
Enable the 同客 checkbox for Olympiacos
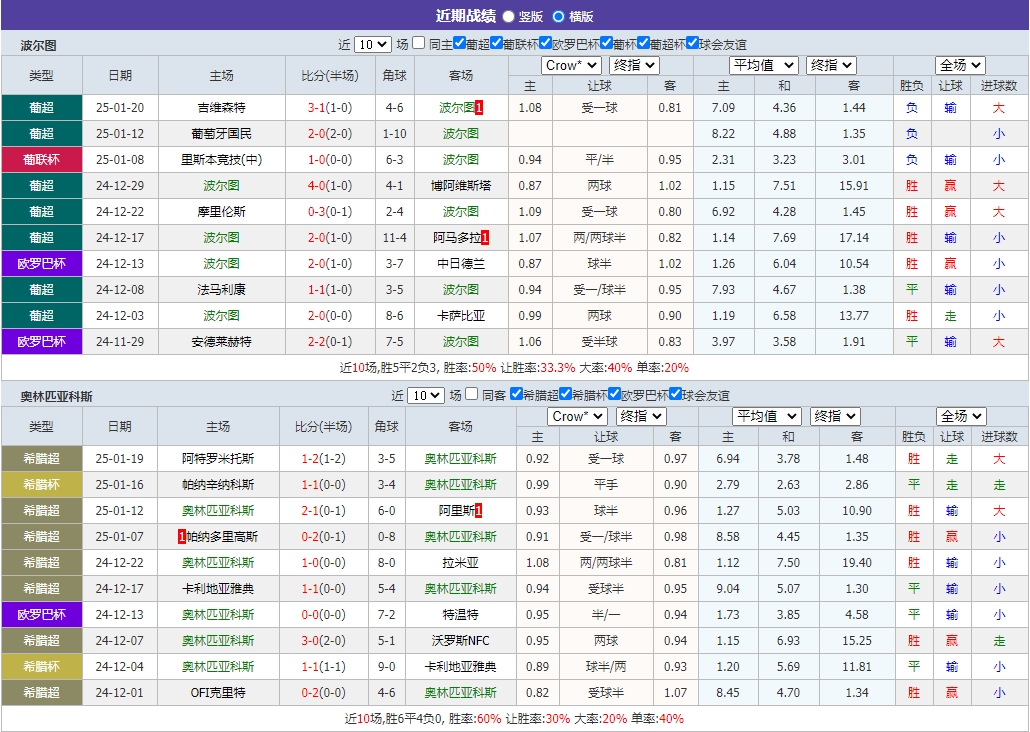pyautogui.click(x=471, y=395)
